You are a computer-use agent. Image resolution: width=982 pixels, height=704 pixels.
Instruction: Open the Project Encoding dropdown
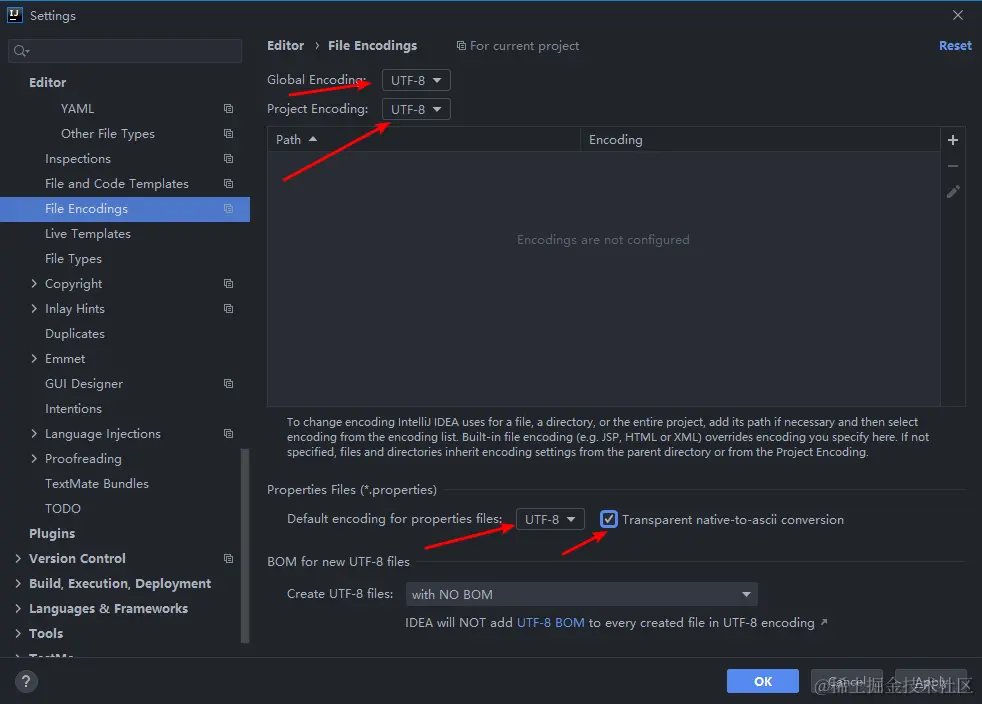tap(416, 109)
